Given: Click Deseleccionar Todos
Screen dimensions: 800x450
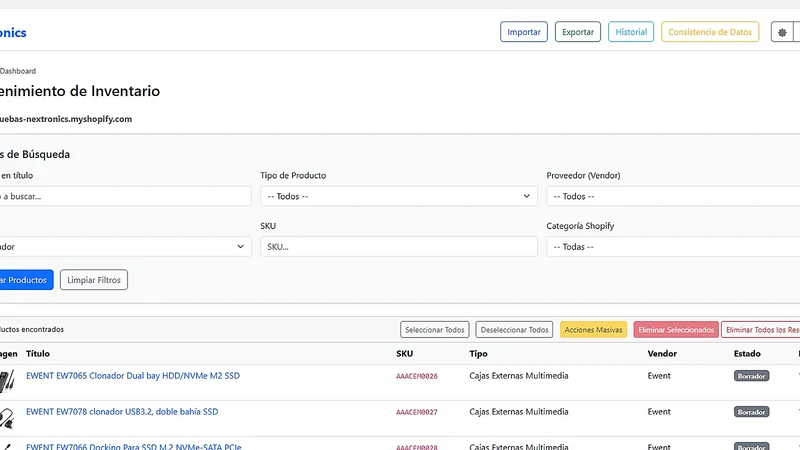Looking at the screenshot, I should (514, 330).
